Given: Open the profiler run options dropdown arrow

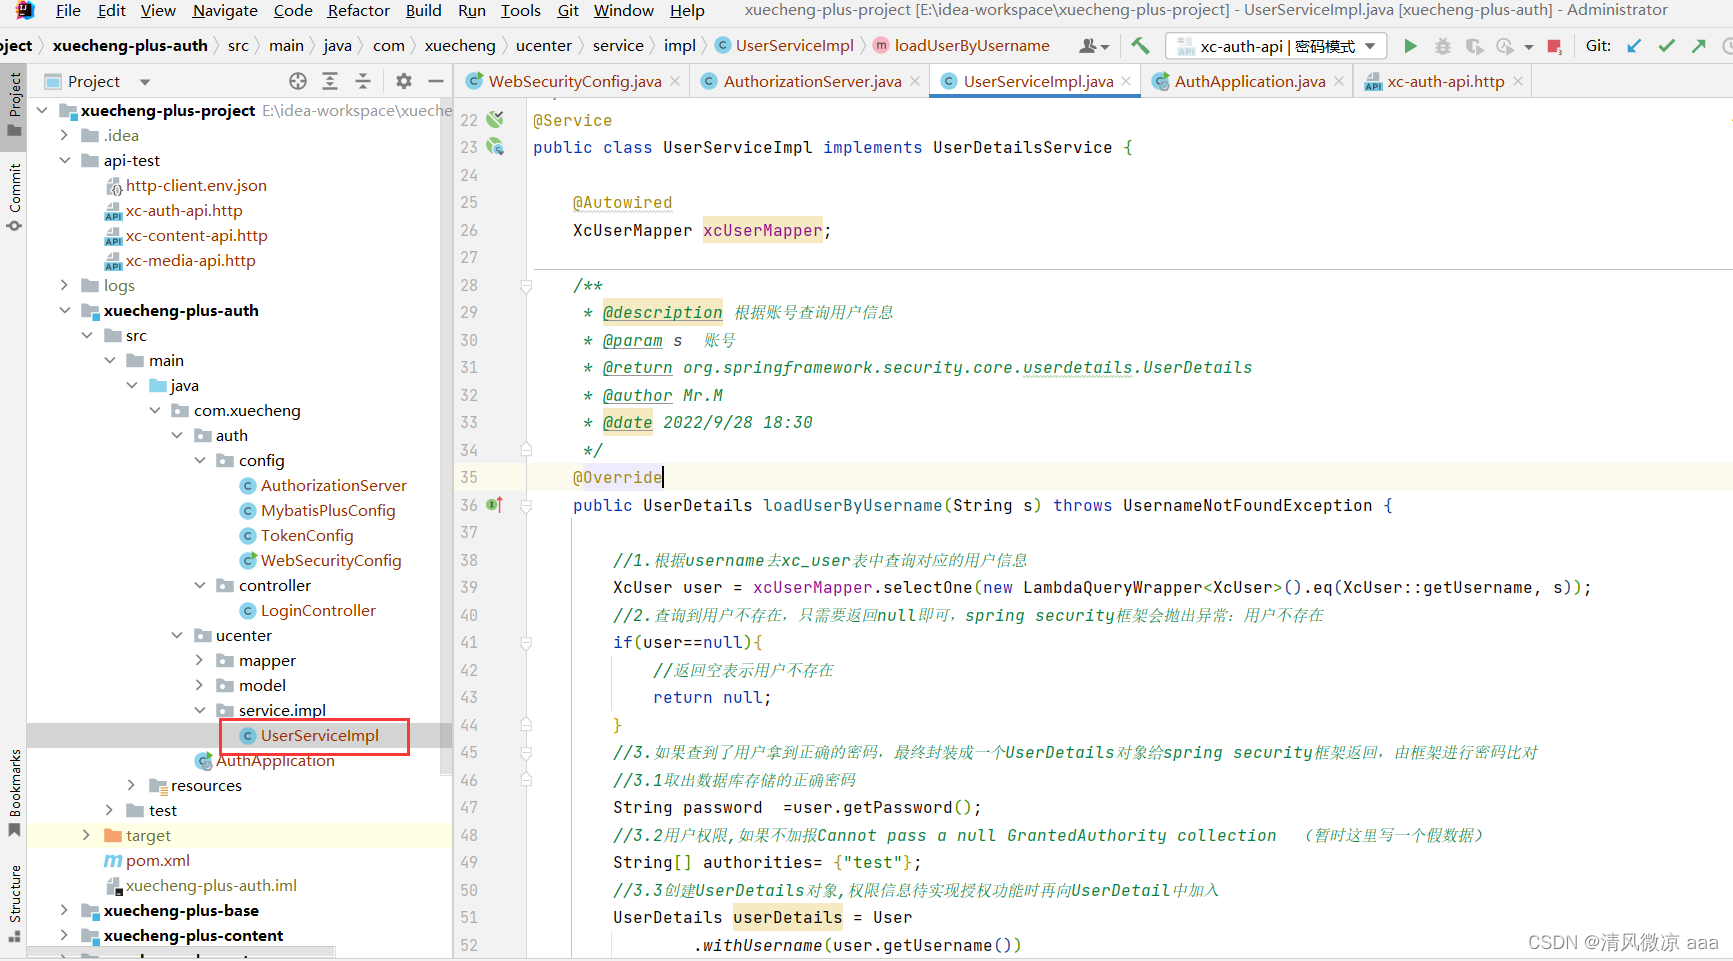Looking at the screenshot, I should pos(1529,47).
